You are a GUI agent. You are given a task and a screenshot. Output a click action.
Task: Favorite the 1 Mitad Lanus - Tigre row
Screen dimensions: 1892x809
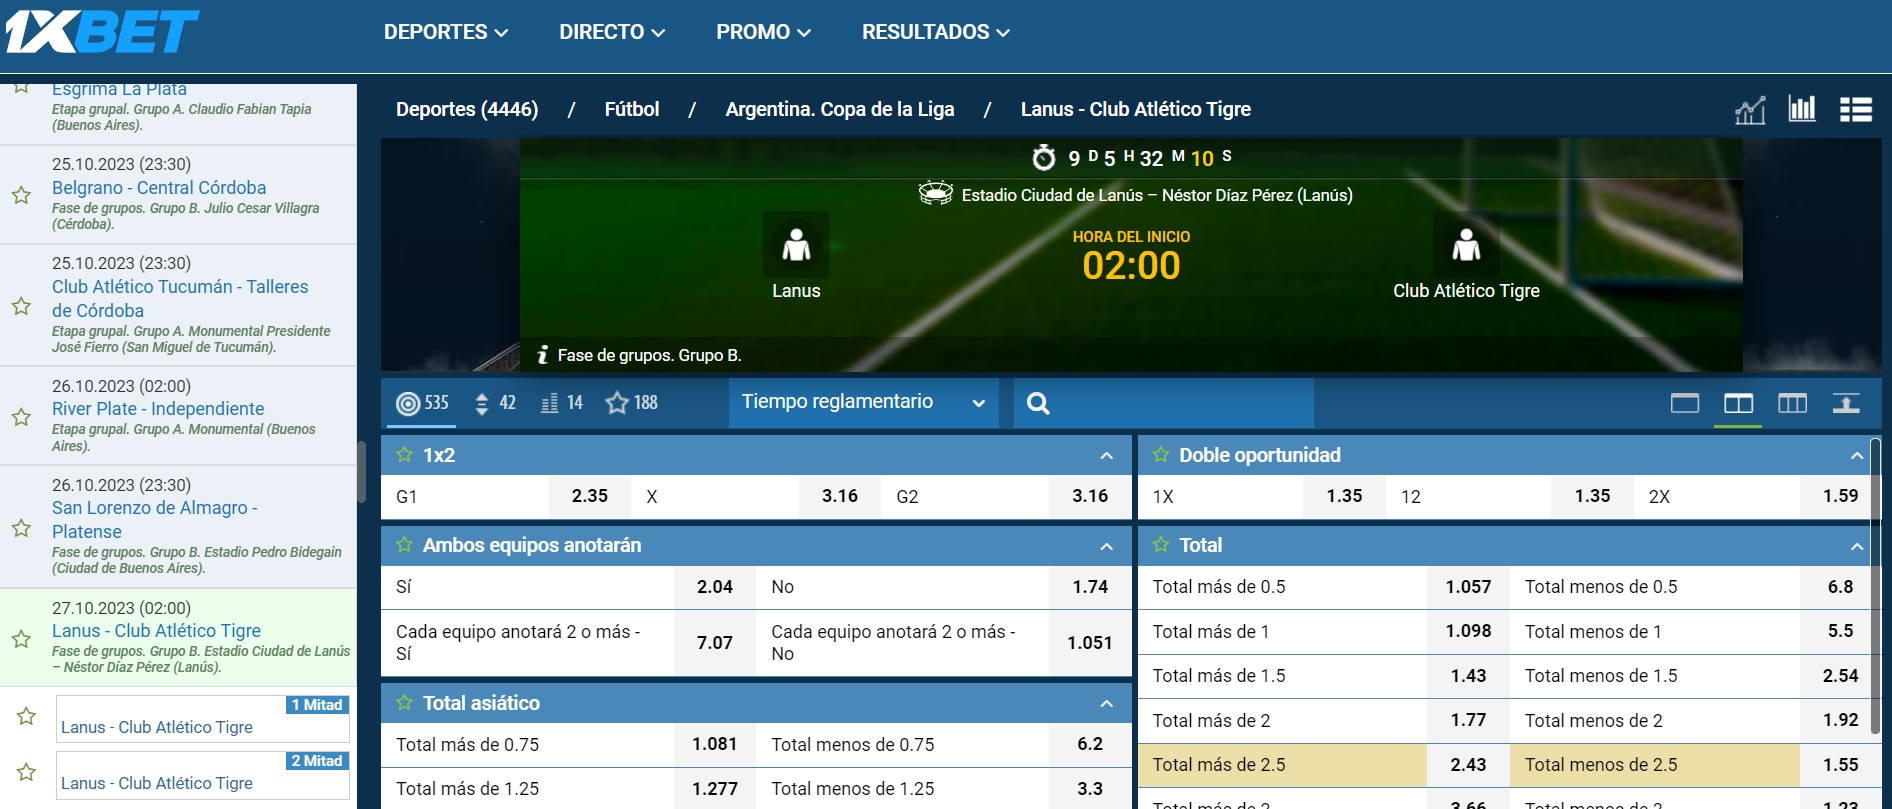[27, 716]
